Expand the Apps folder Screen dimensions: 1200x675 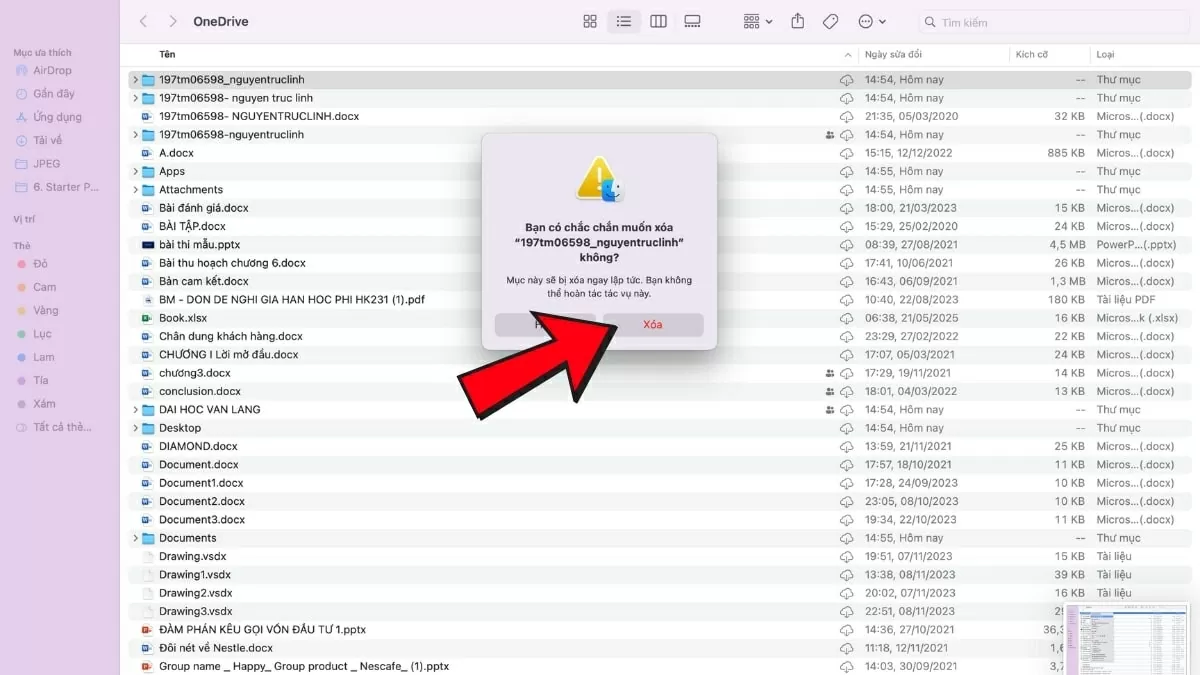click(135, 172)
